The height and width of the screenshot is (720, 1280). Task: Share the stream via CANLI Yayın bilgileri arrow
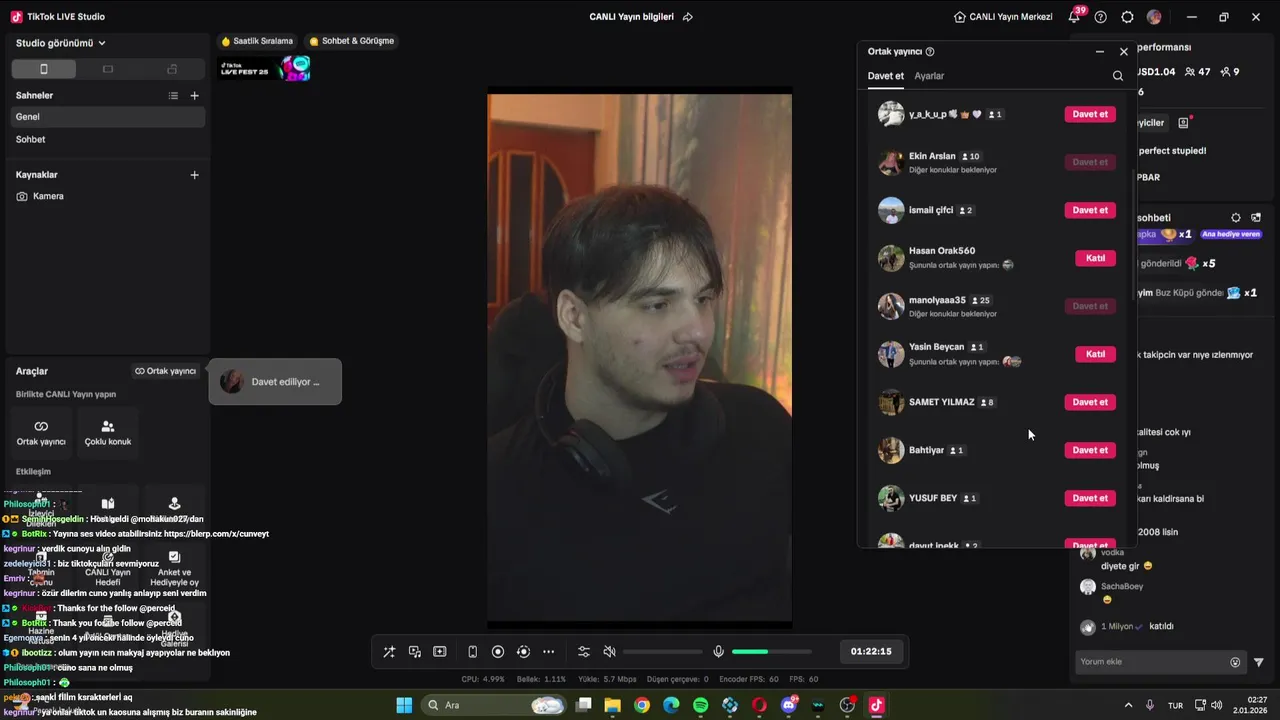pyautogui.click(x=688, y=17)
